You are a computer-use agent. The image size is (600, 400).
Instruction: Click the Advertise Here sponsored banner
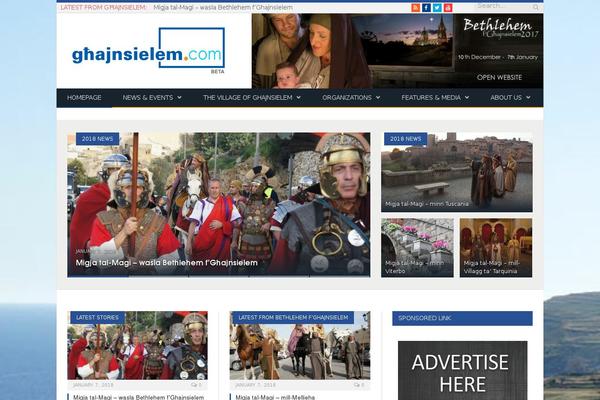pyautogui.click(x=462, y=371)
